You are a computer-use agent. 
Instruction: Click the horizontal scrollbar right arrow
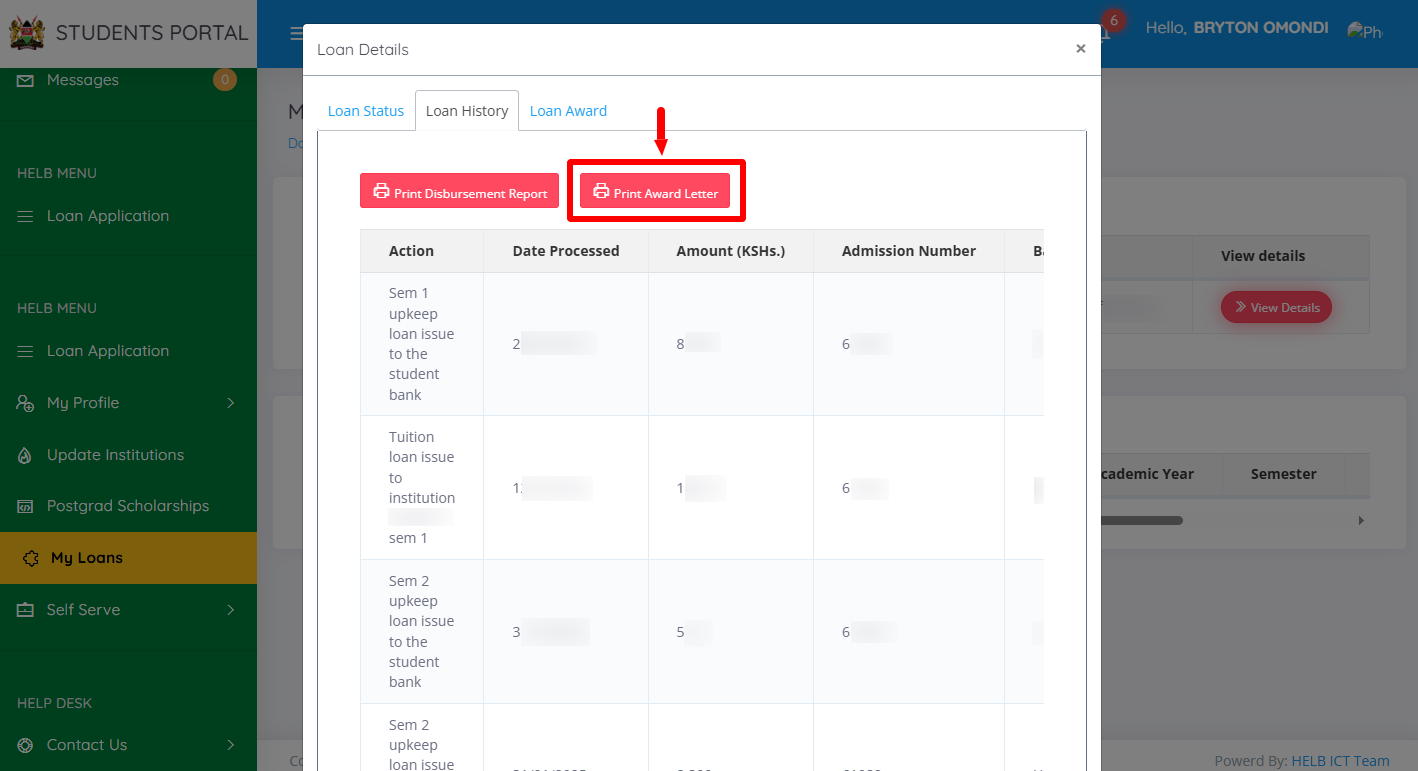coord(1360,521)
